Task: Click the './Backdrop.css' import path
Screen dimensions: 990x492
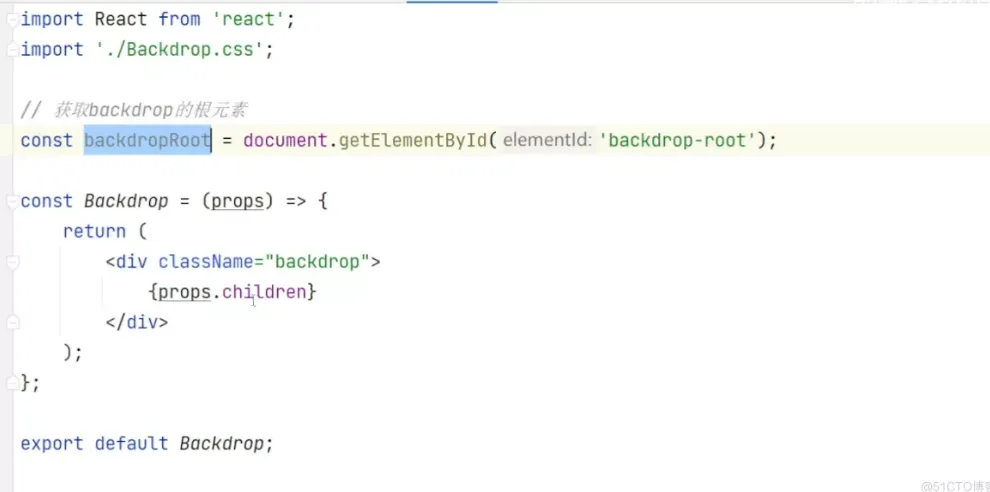Action: click(179, 50)
